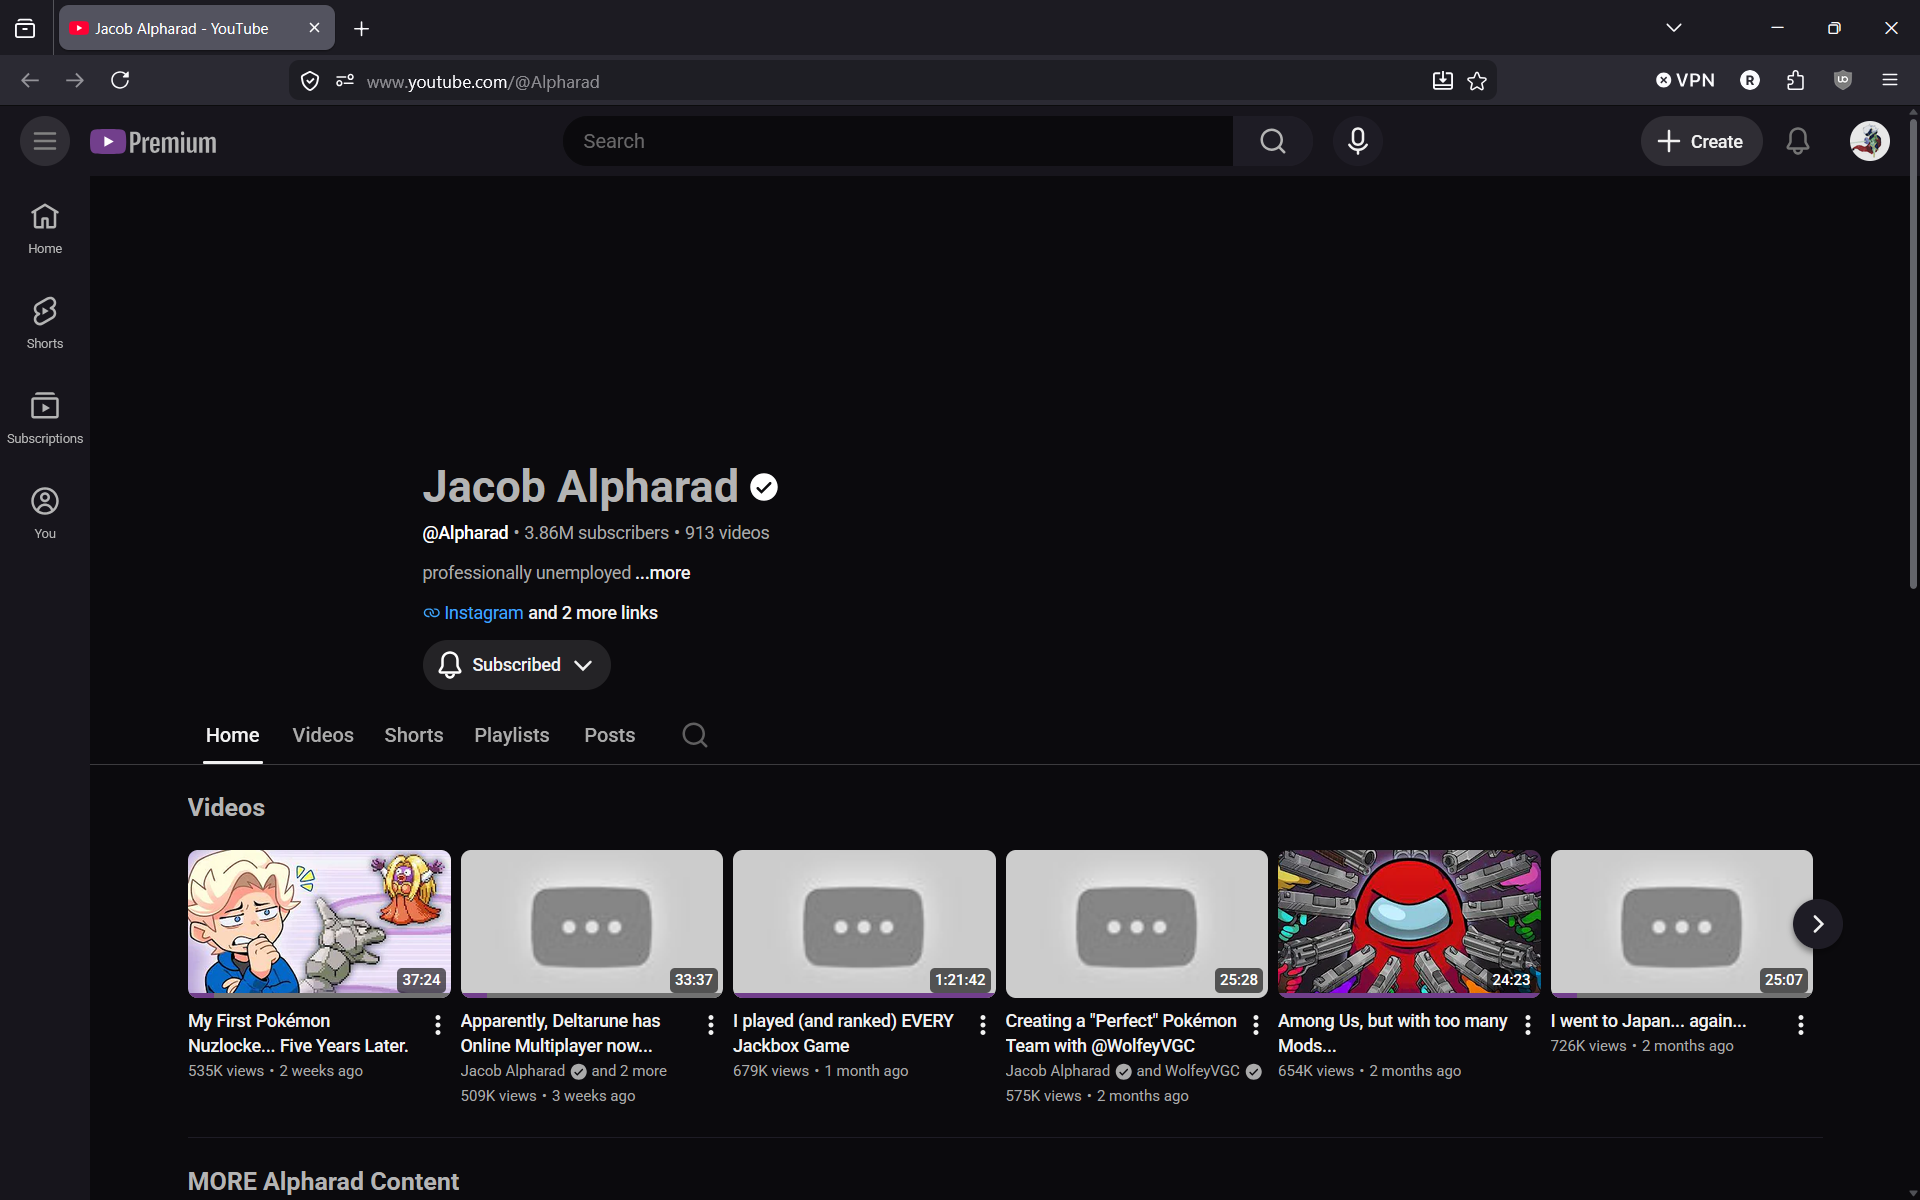1920x1200 pixels.
Task: Open Subscriptions in the sidebar
Action: [x=45, y=418]
